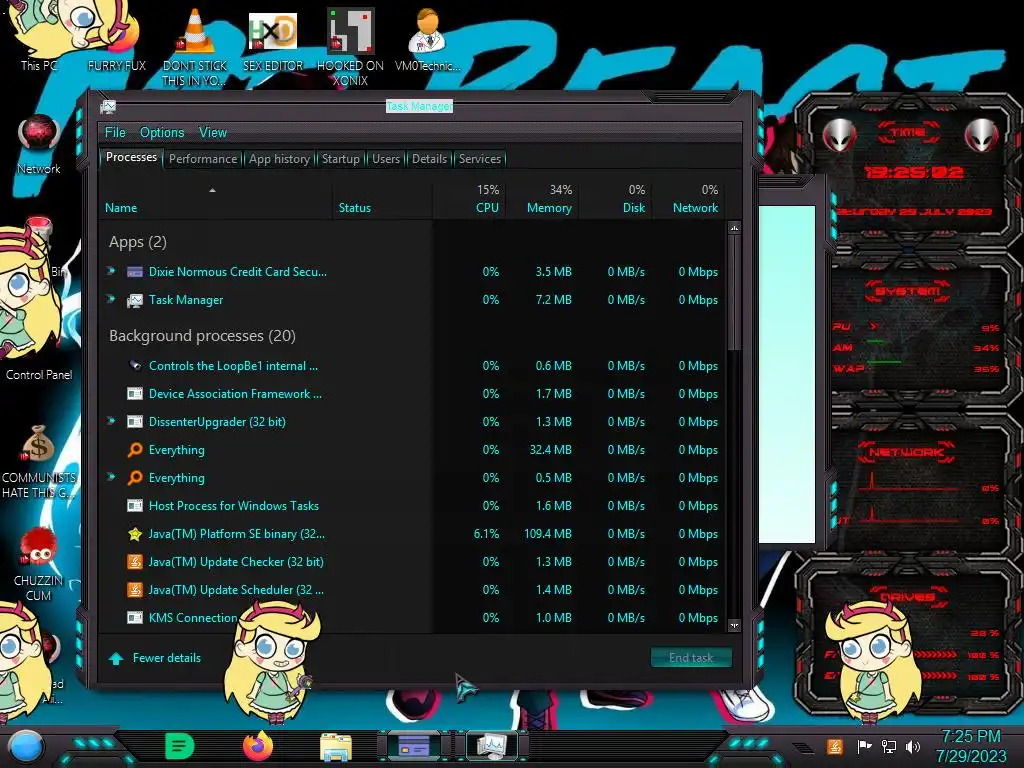
Task: Sort by the Network column header
Action: (x=689, y=199)
